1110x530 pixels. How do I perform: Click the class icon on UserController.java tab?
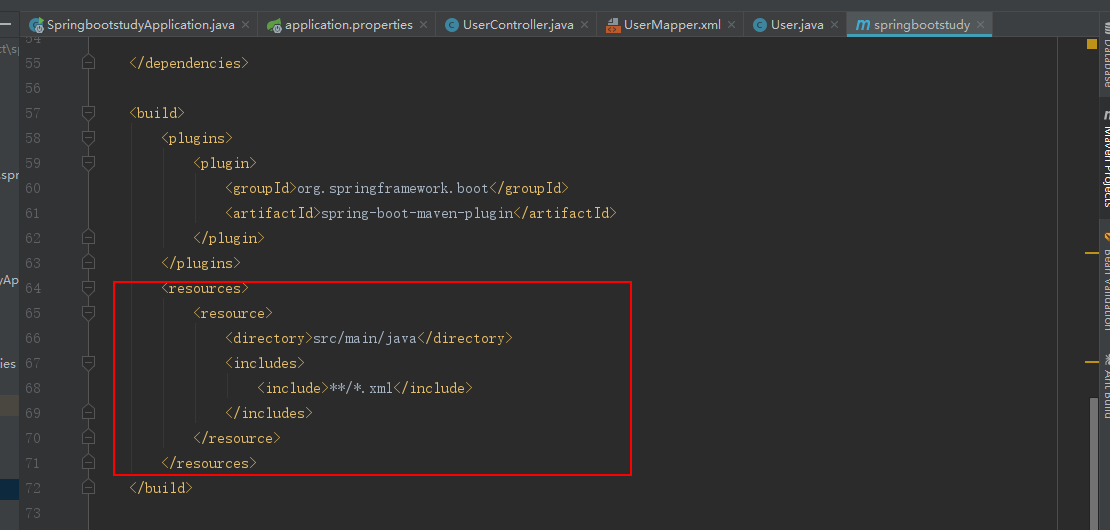click(x=451, y=25)
